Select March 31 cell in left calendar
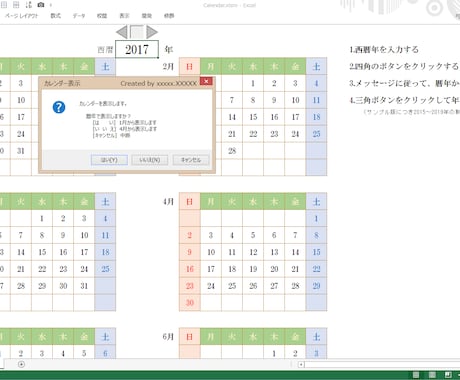The height and width of the screenshot is (380, 460). (x=84, y=286)
